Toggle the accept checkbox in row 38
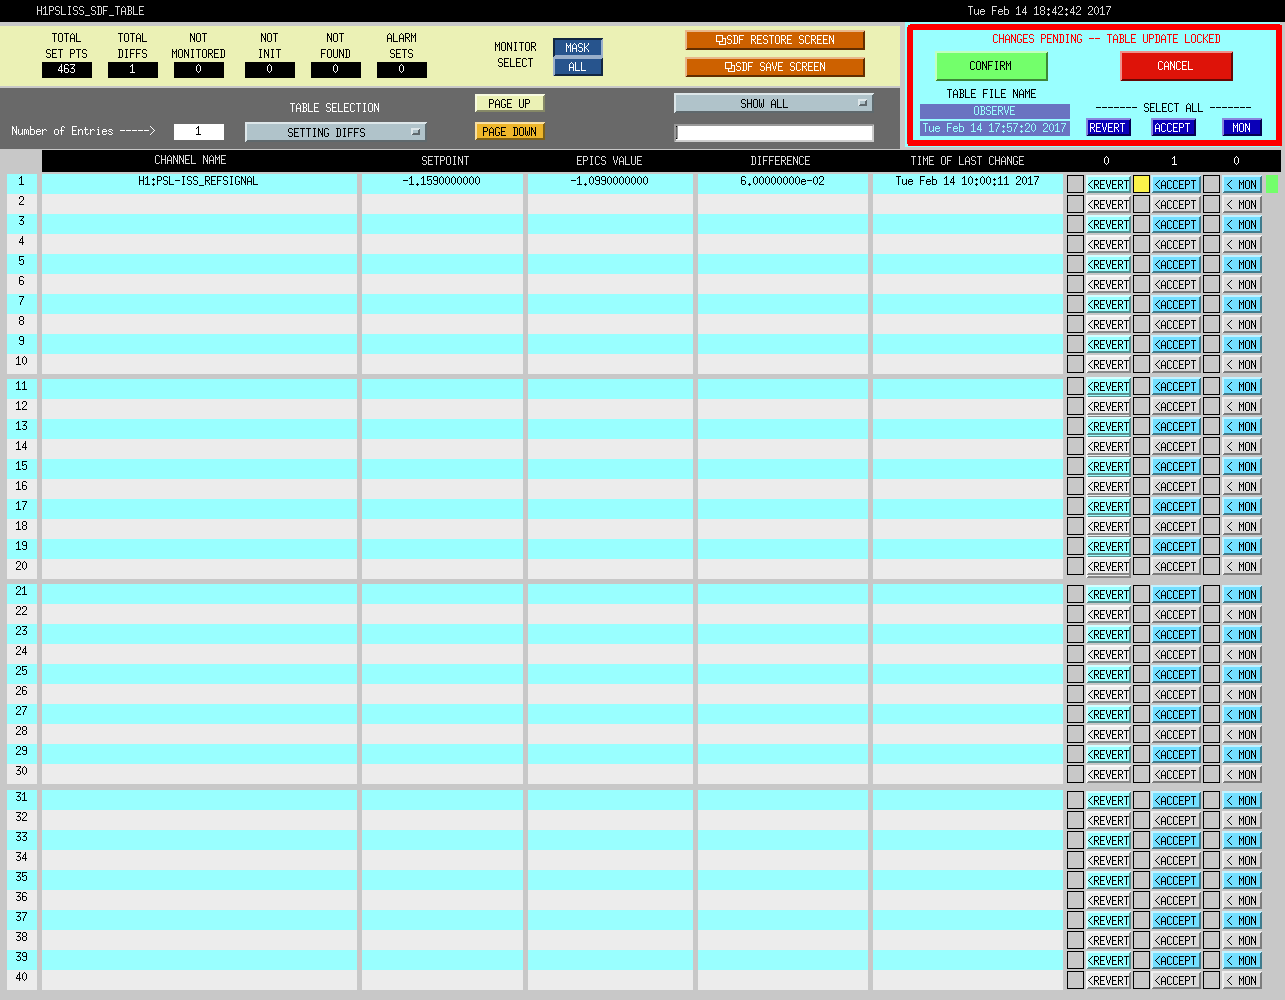This screenshot has width=1285, height=1000. [1141, 940]
